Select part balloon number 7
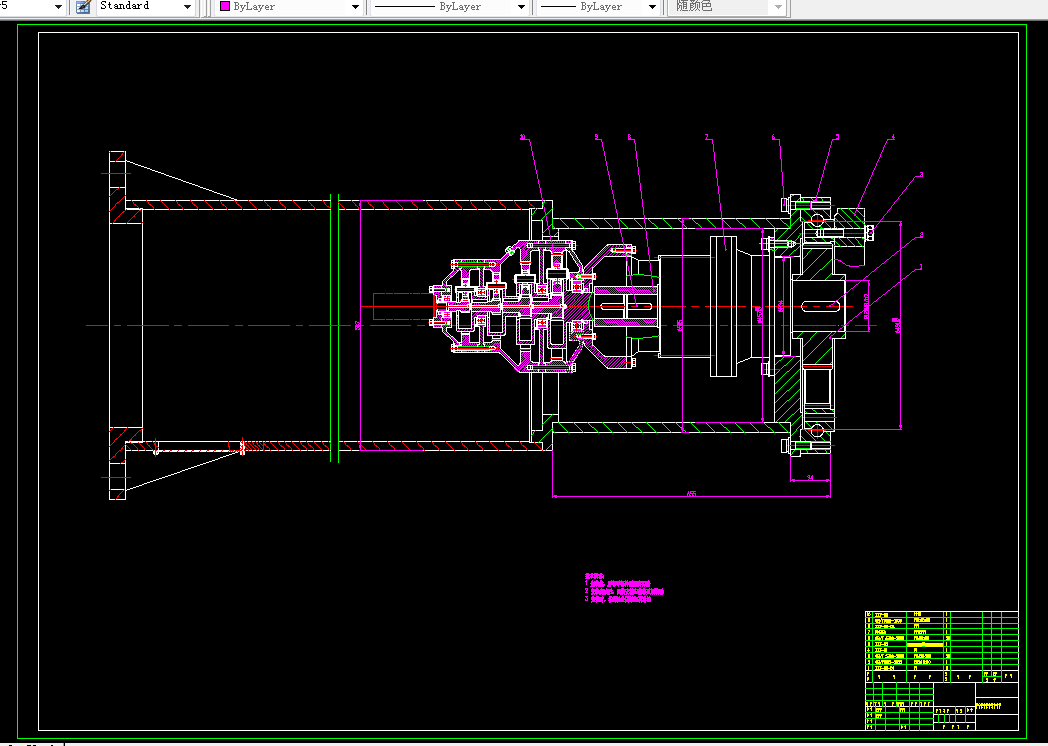Viewport: 1048px width, 746px height. tap(706, 137)
